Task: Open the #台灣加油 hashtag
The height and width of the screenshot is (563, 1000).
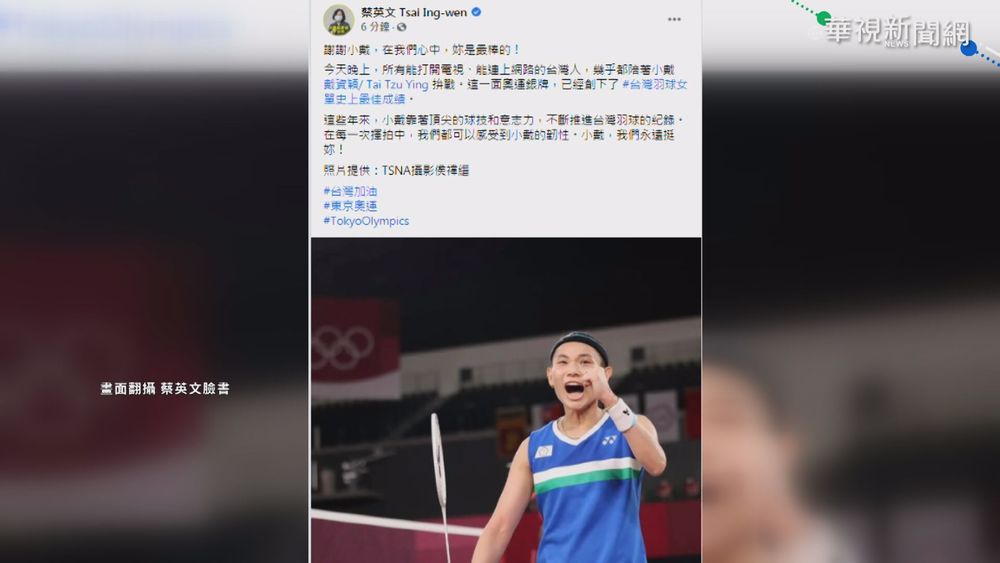Action: [350, 191]
